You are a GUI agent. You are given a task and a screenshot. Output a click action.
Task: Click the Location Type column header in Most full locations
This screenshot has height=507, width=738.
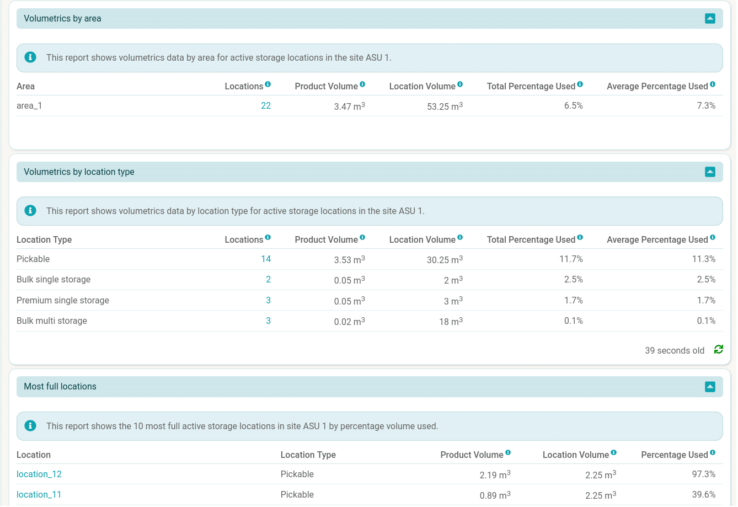click(308, 455)
